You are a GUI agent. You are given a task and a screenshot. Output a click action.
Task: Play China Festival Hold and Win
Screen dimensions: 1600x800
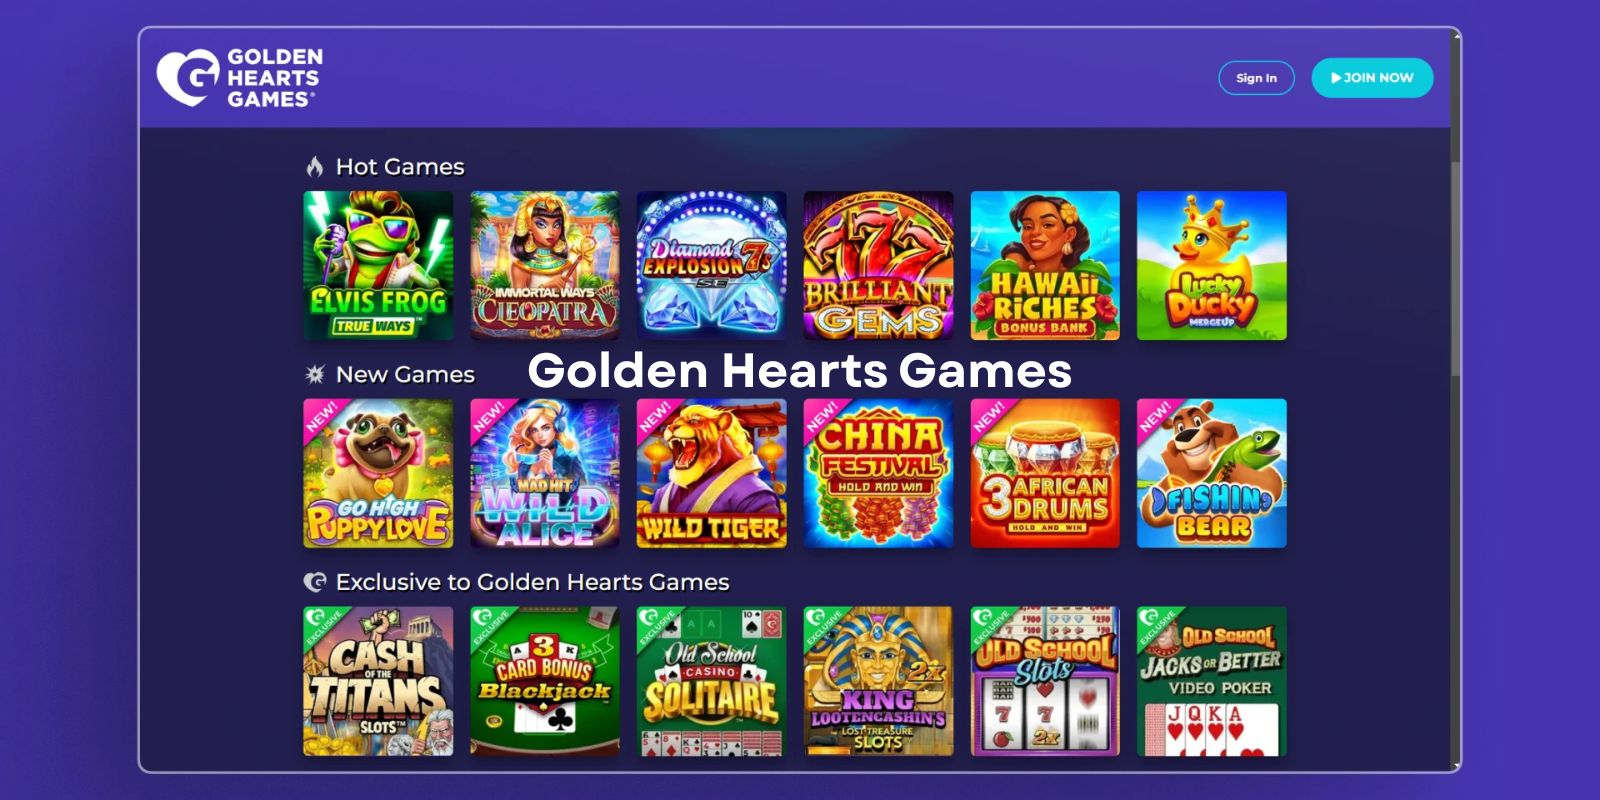point(878,473)
